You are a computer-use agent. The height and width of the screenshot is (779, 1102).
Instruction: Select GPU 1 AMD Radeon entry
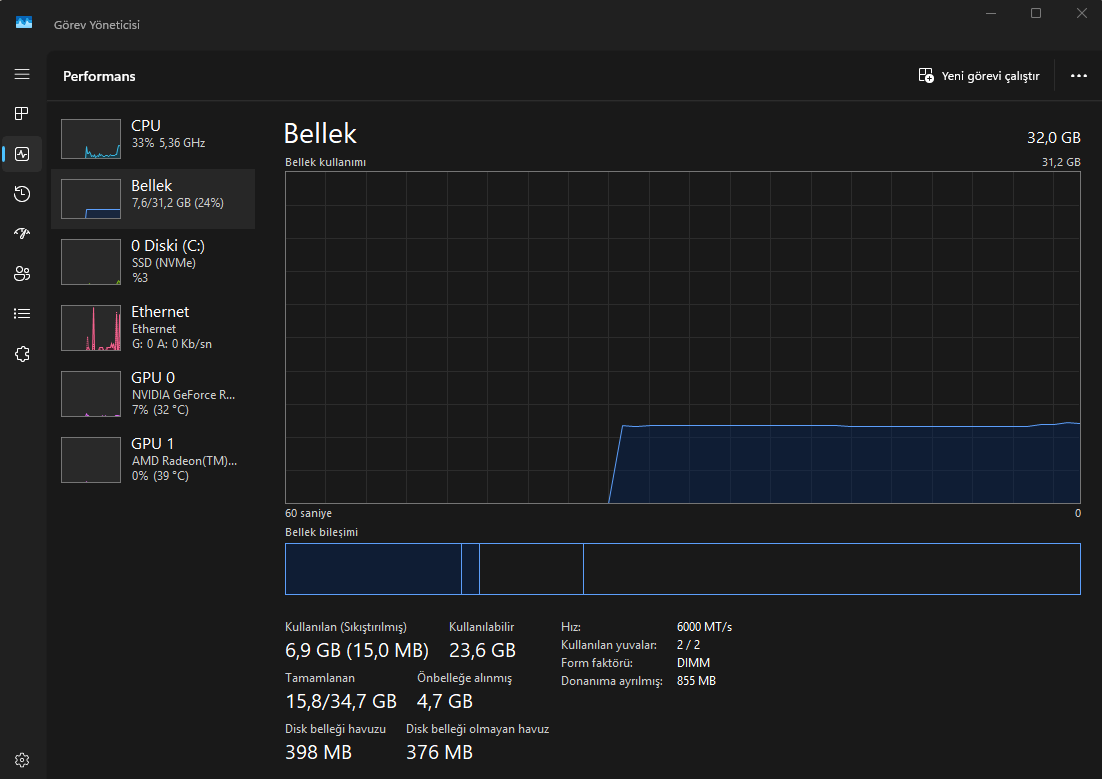(153, 460)
